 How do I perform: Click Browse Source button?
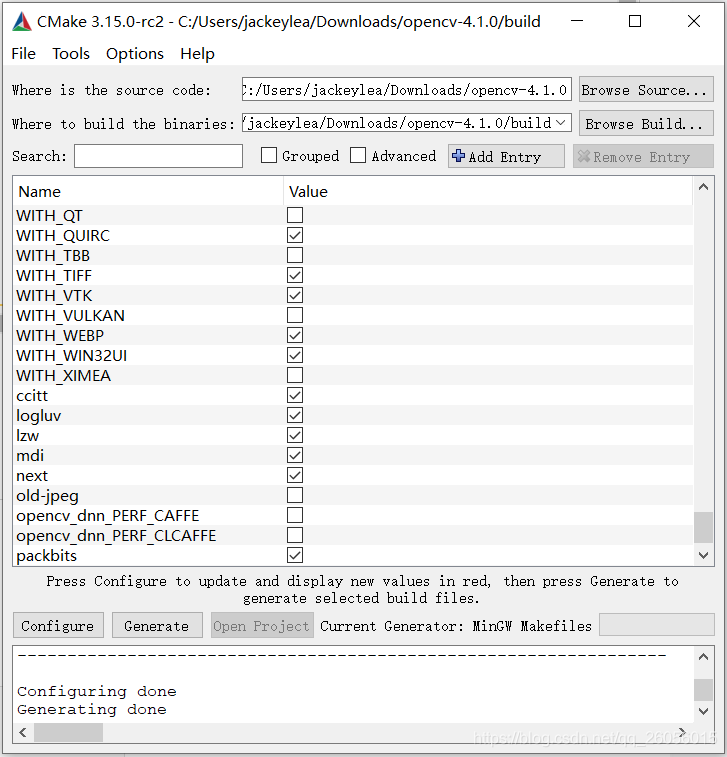click(646, 89)
